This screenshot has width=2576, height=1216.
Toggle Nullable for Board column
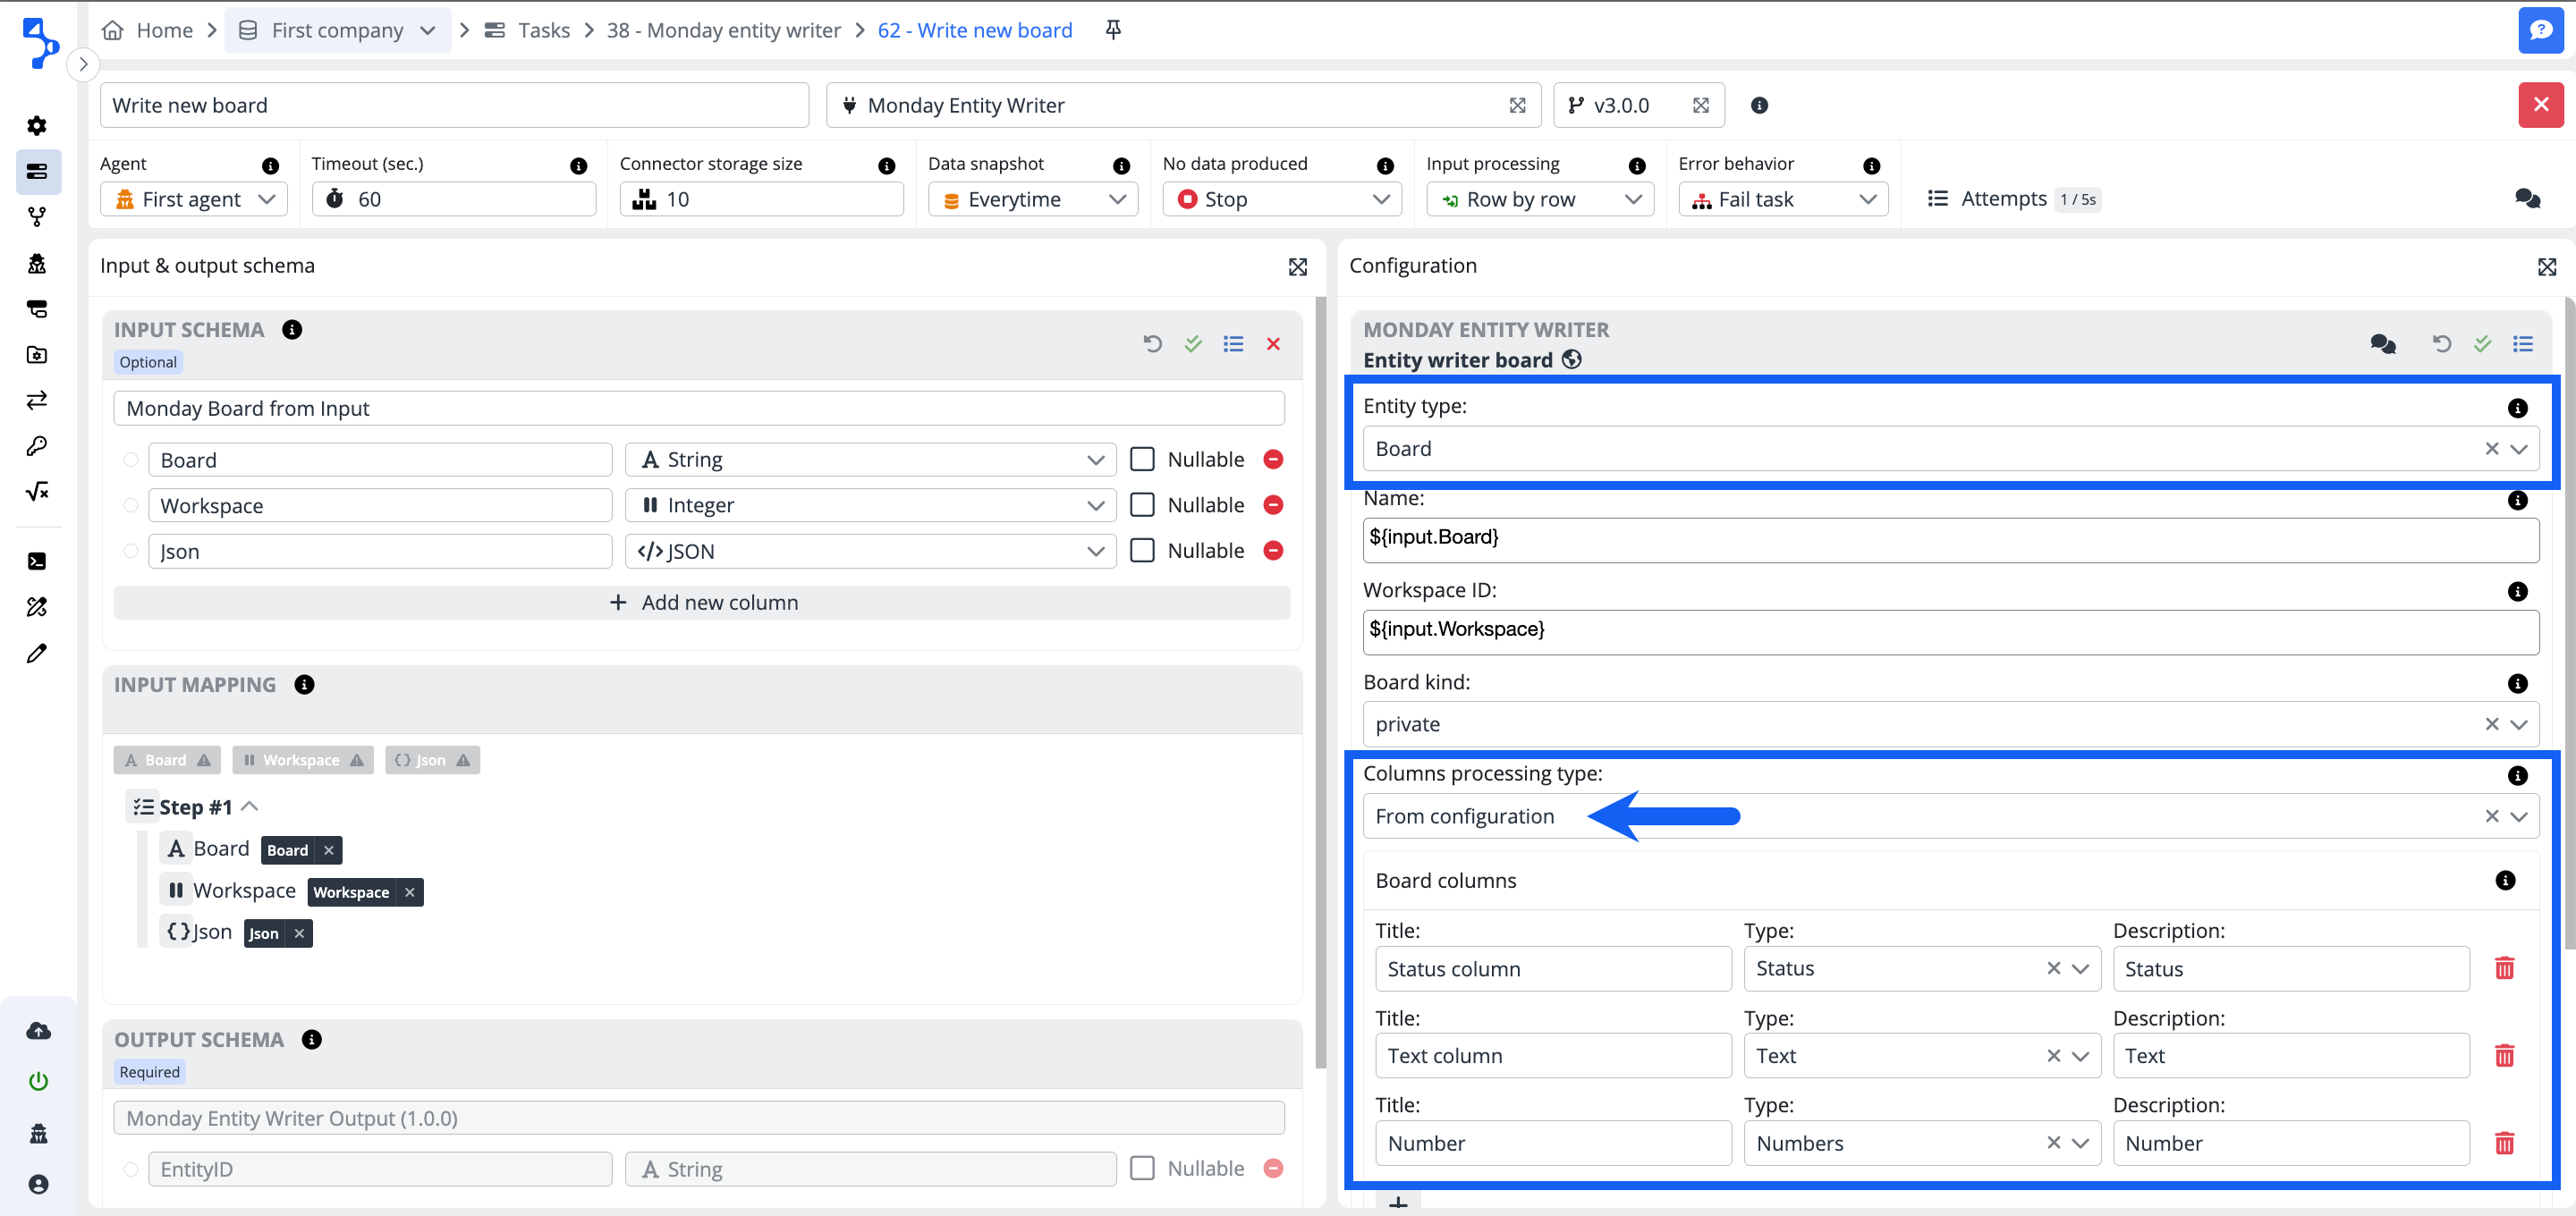(x=1142, y=460)
